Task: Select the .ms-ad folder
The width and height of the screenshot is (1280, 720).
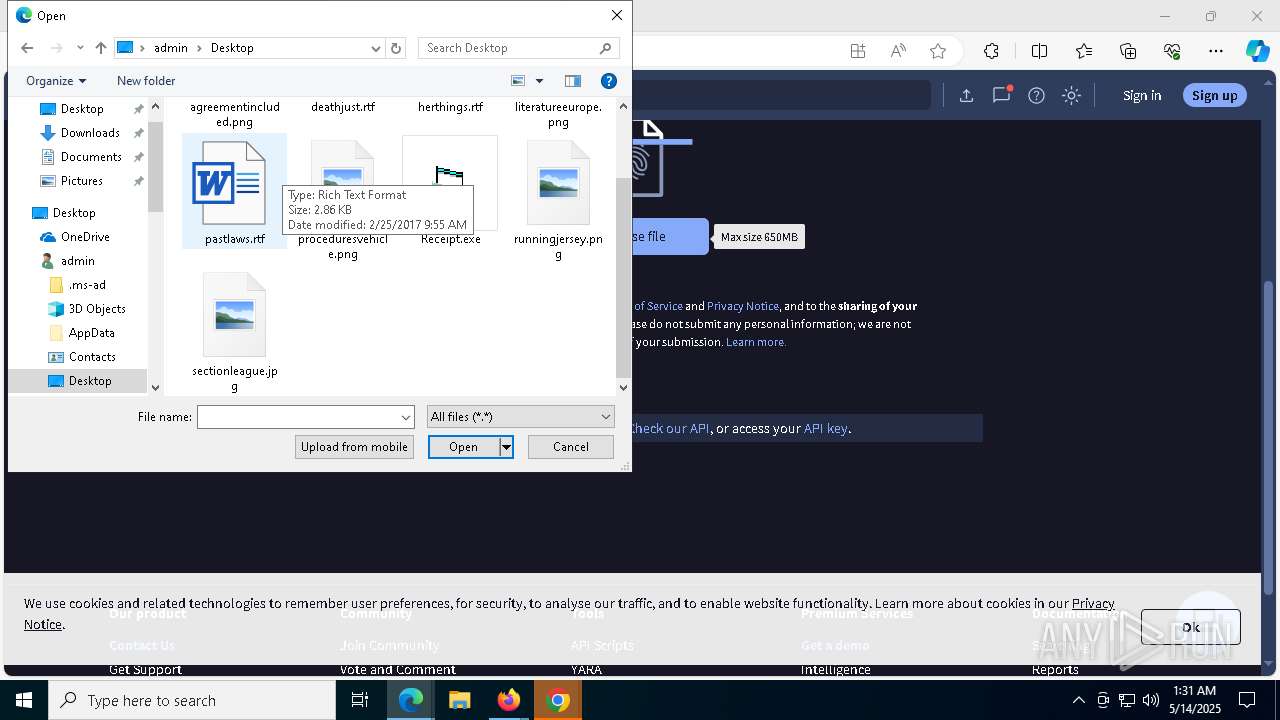Action: (x=87, y=285)
